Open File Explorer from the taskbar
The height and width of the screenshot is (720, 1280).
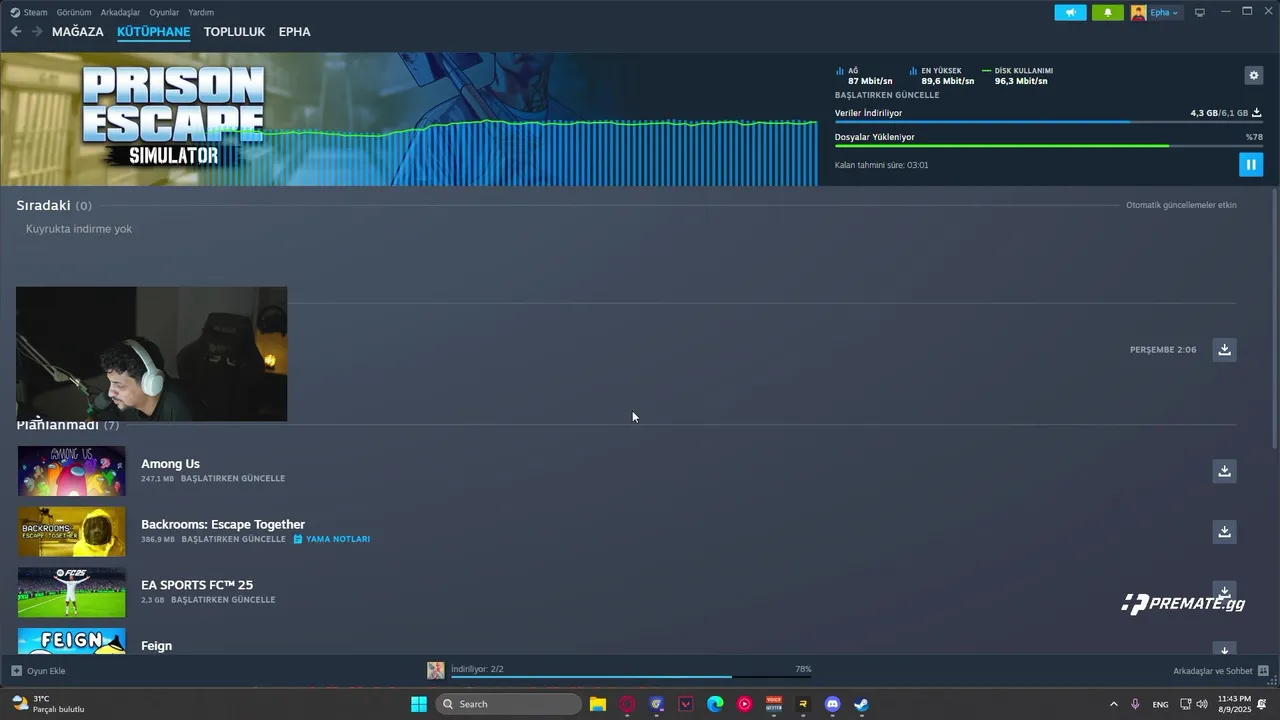point(597,704)
